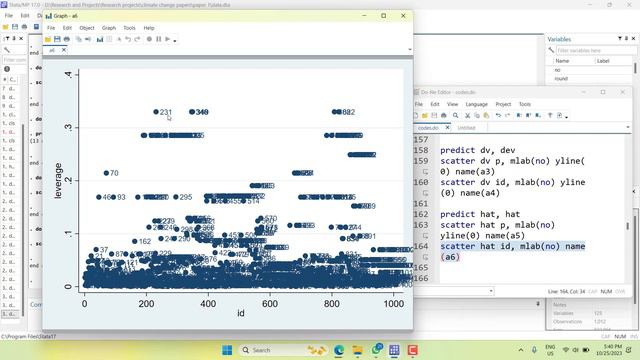
Task: Start recording with Graph toolbar record button
Action: click(x=149, y=39)
